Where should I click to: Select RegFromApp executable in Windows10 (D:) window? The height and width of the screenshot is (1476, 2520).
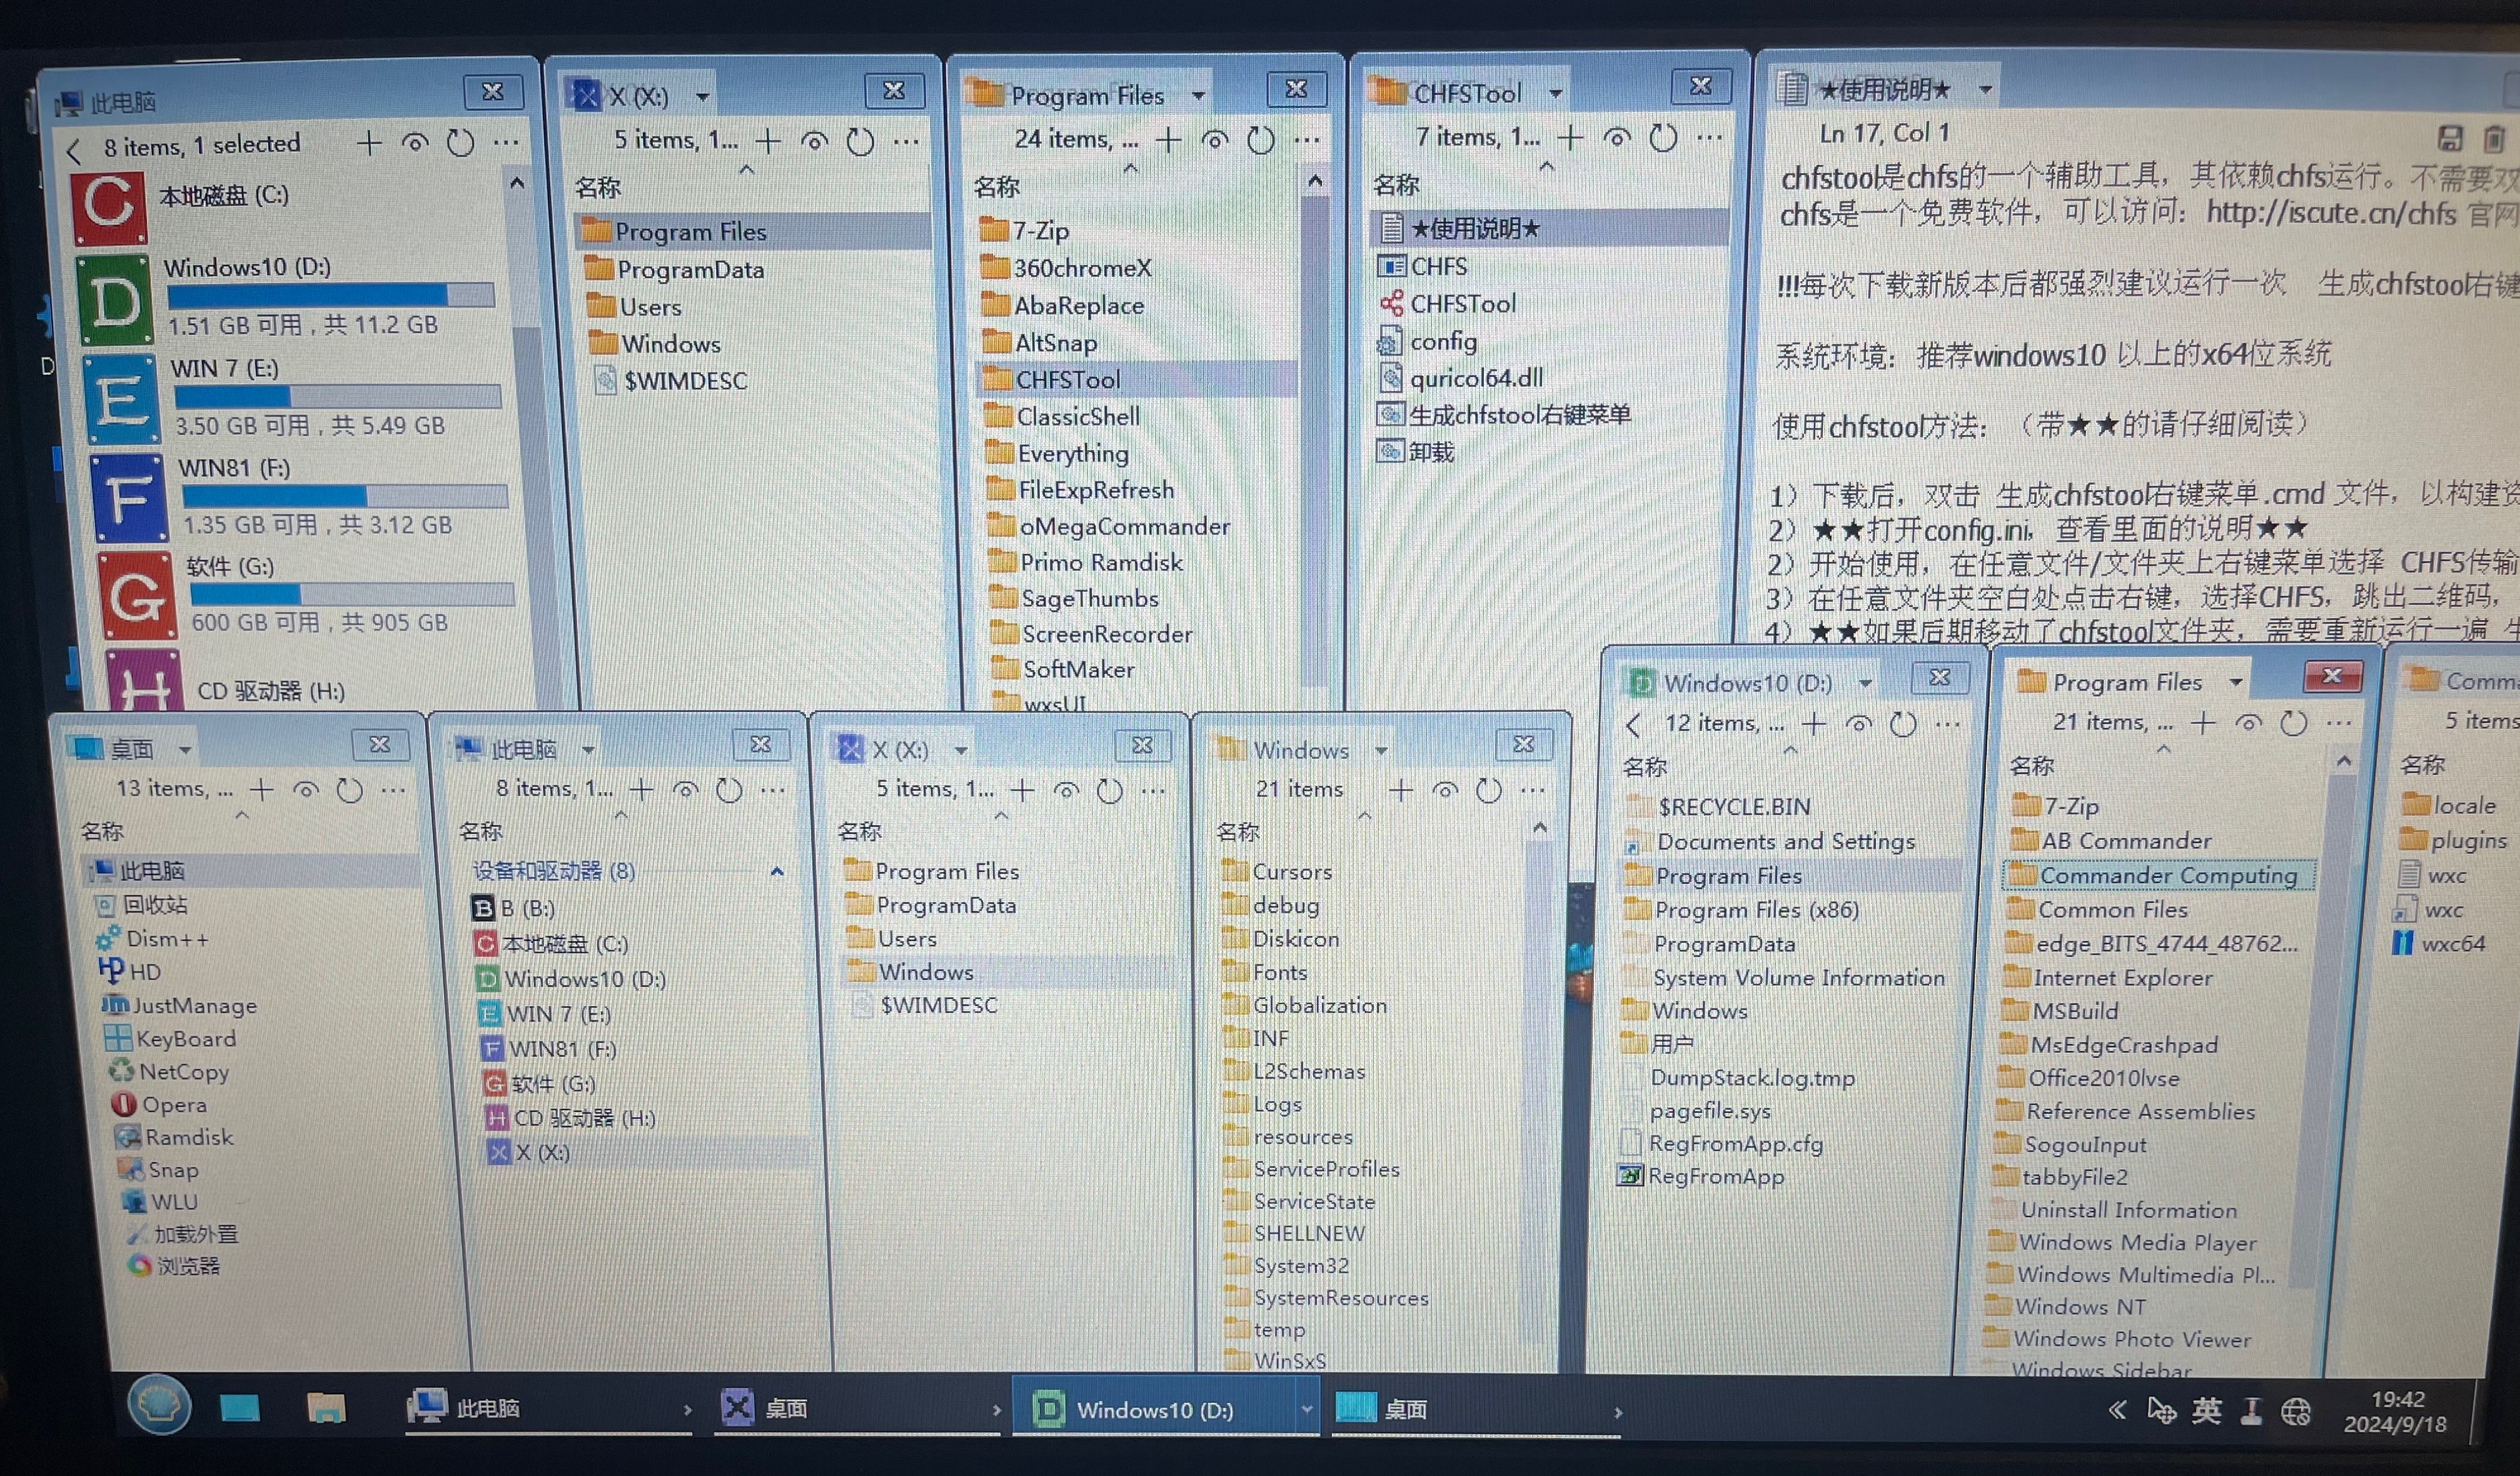pyautogui.click(x=1701, y=1176)
